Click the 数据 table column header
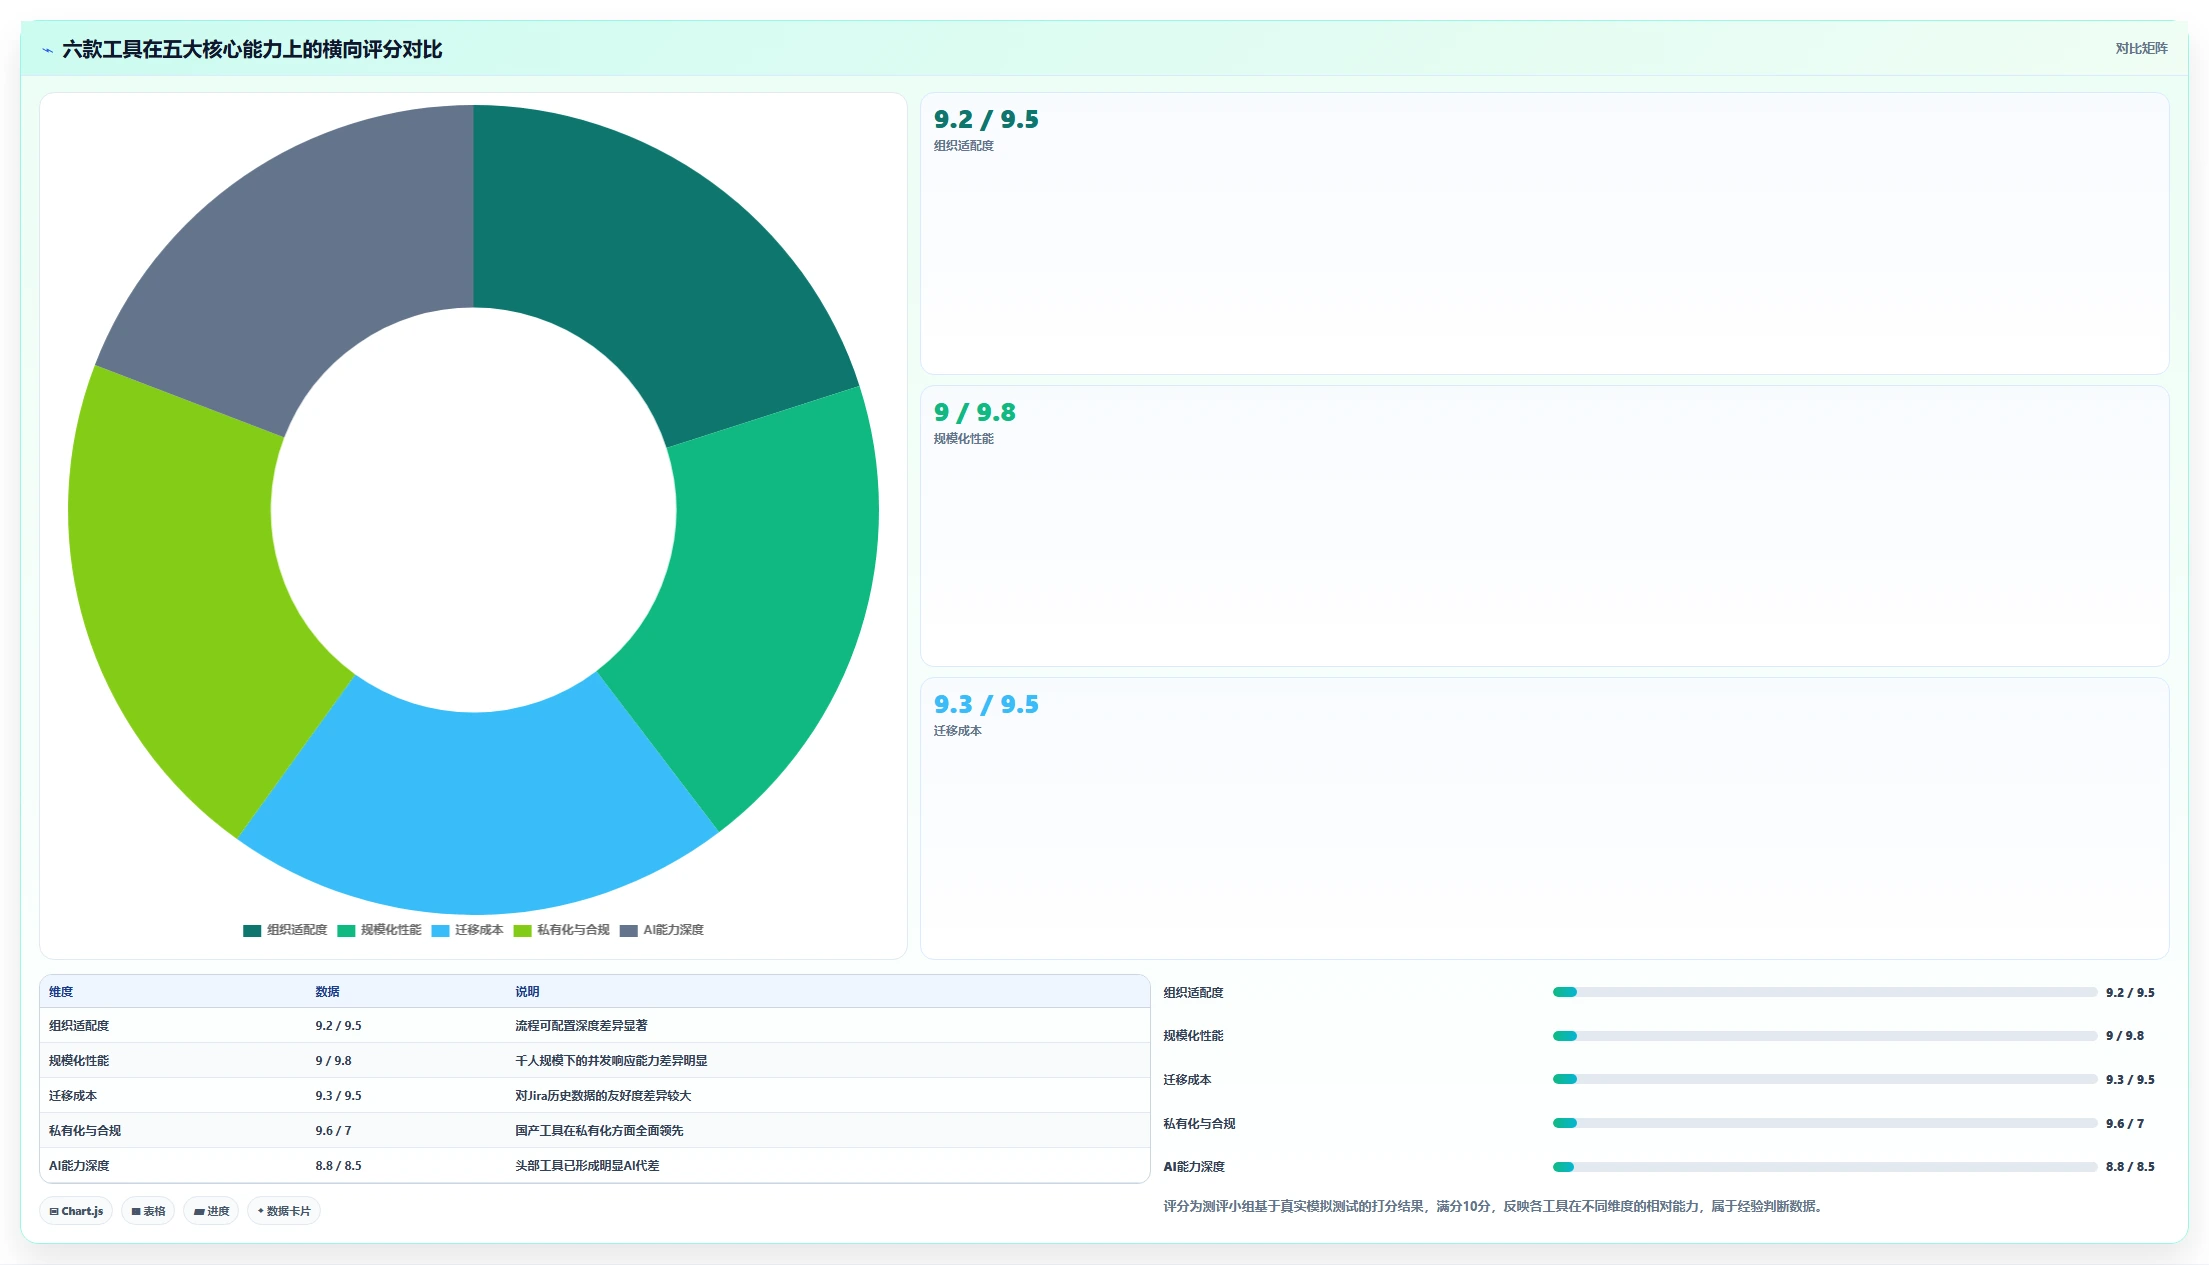The image size is (2209, 1265). tap(327, 992)
